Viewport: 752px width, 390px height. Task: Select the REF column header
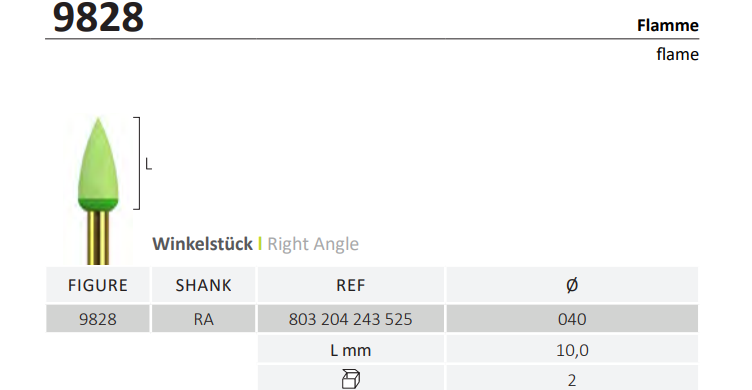351,285
